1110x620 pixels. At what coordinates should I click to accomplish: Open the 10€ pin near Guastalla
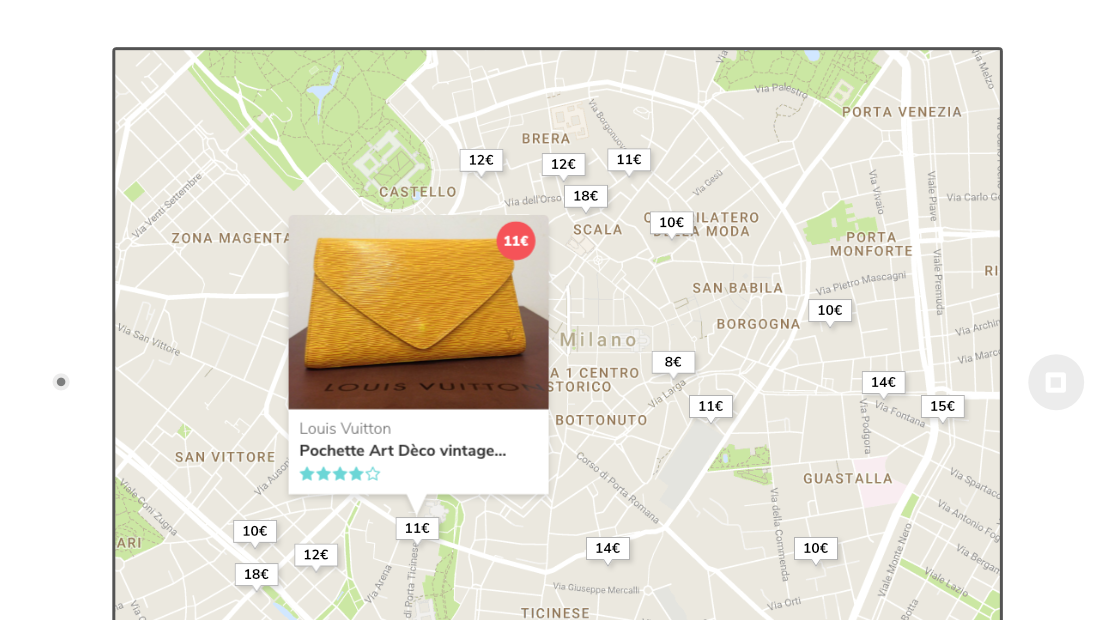(814, 548)
